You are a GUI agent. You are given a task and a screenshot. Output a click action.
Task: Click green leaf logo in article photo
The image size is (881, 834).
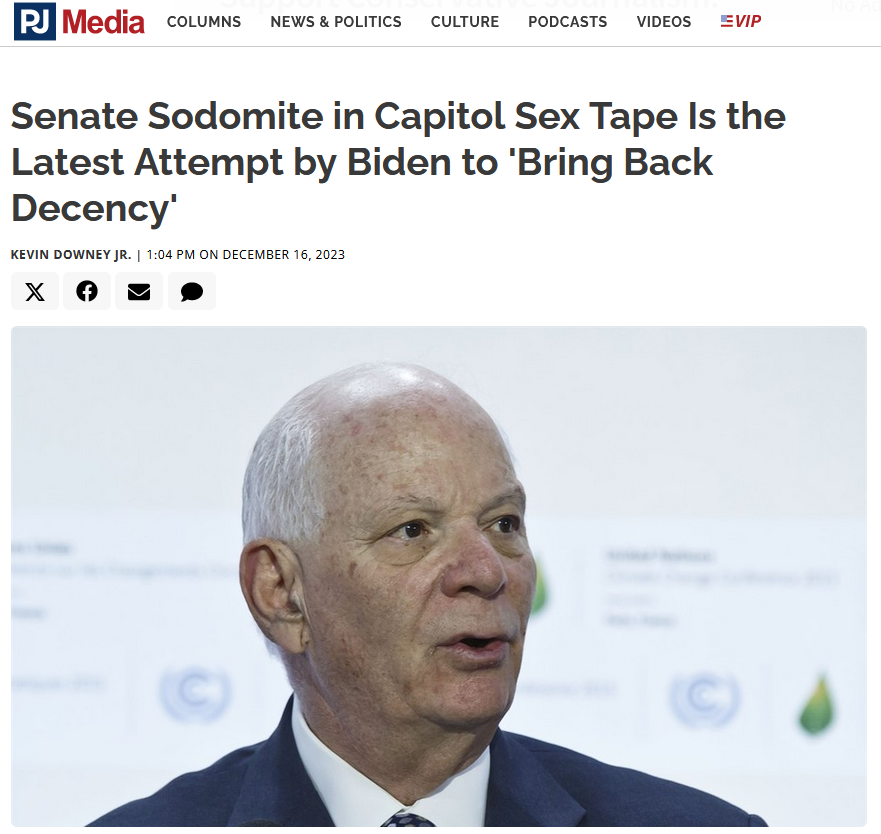[x=817, y=705]
